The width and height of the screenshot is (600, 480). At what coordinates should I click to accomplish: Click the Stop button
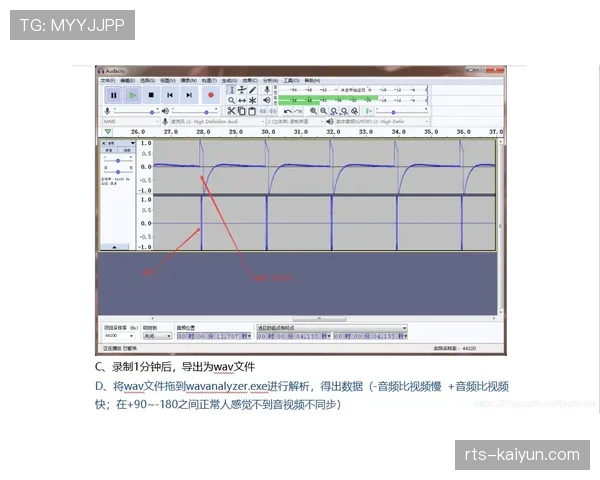click(x=151, y=95)
